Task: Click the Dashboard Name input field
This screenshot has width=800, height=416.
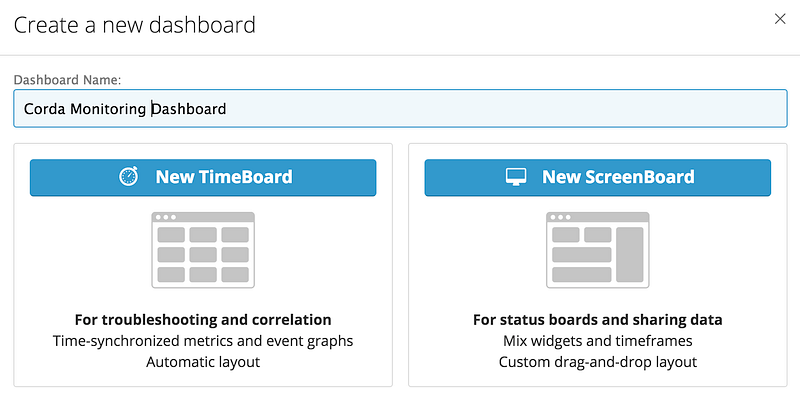Action: click(400, 108)
